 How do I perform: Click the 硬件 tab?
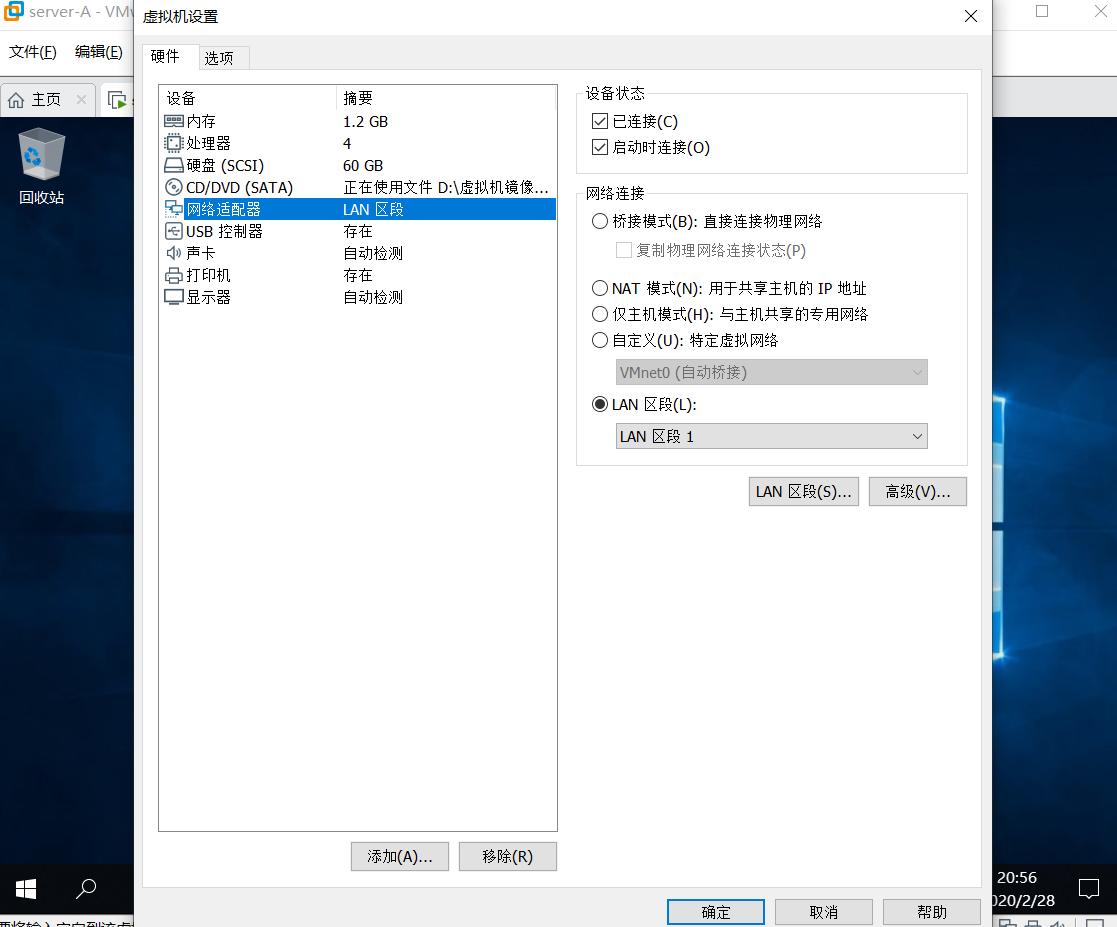(x=166, y=58)
